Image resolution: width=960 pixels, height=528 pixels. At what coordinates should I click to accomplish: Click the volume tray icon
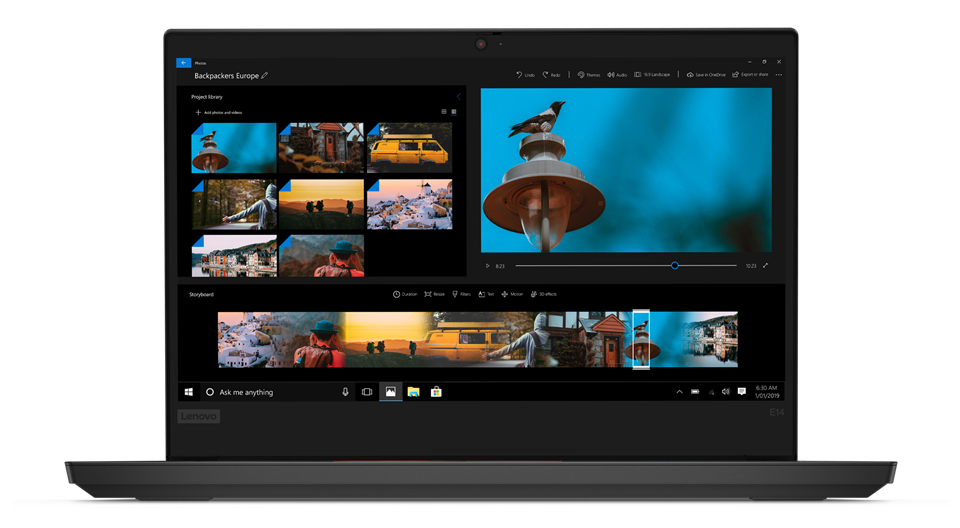pyautogui.click(x=726, y=392)
